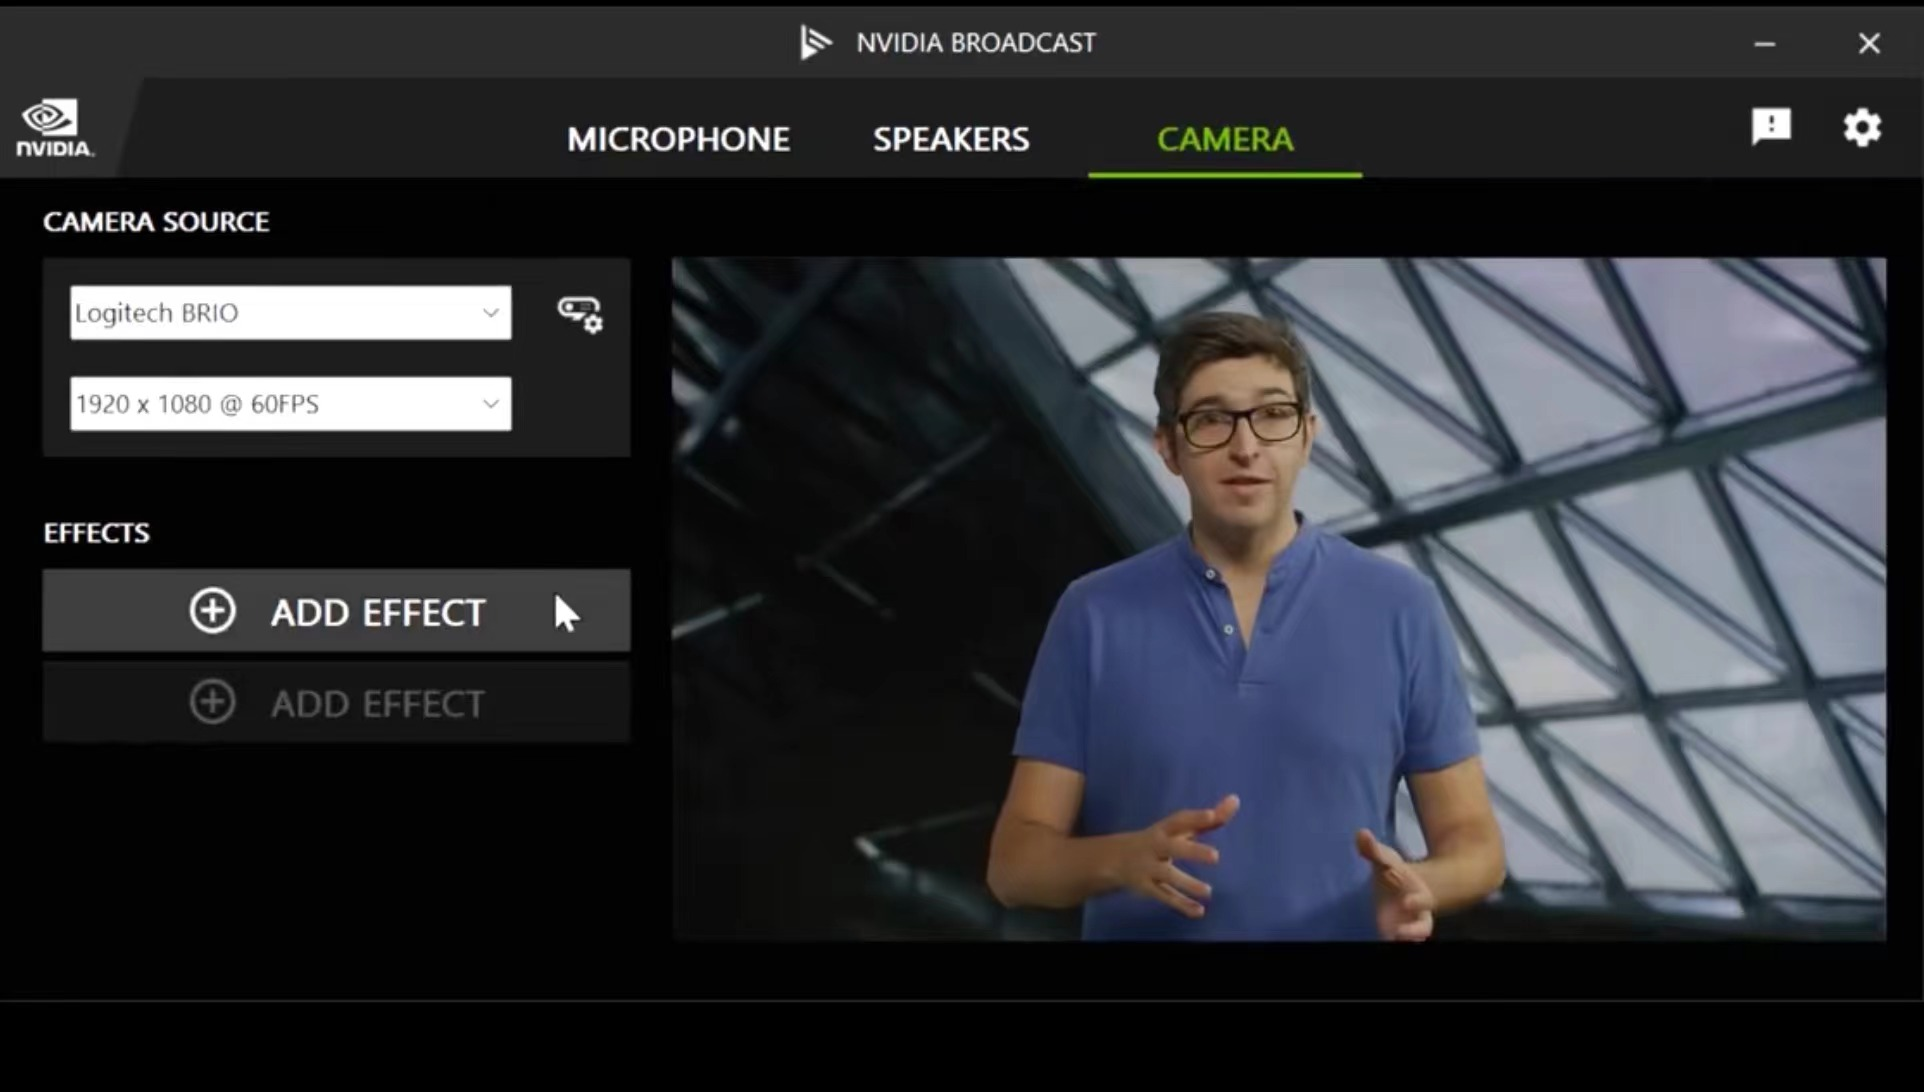Open the camera settings icon beside Logitech BRIO

580,314
